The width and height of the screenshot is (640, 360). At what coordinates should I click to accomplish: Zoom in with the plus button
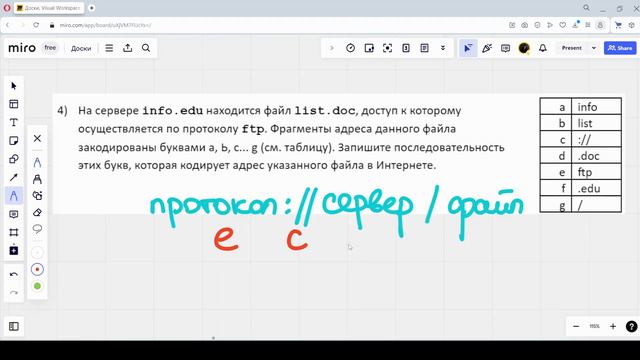point(613,326)
